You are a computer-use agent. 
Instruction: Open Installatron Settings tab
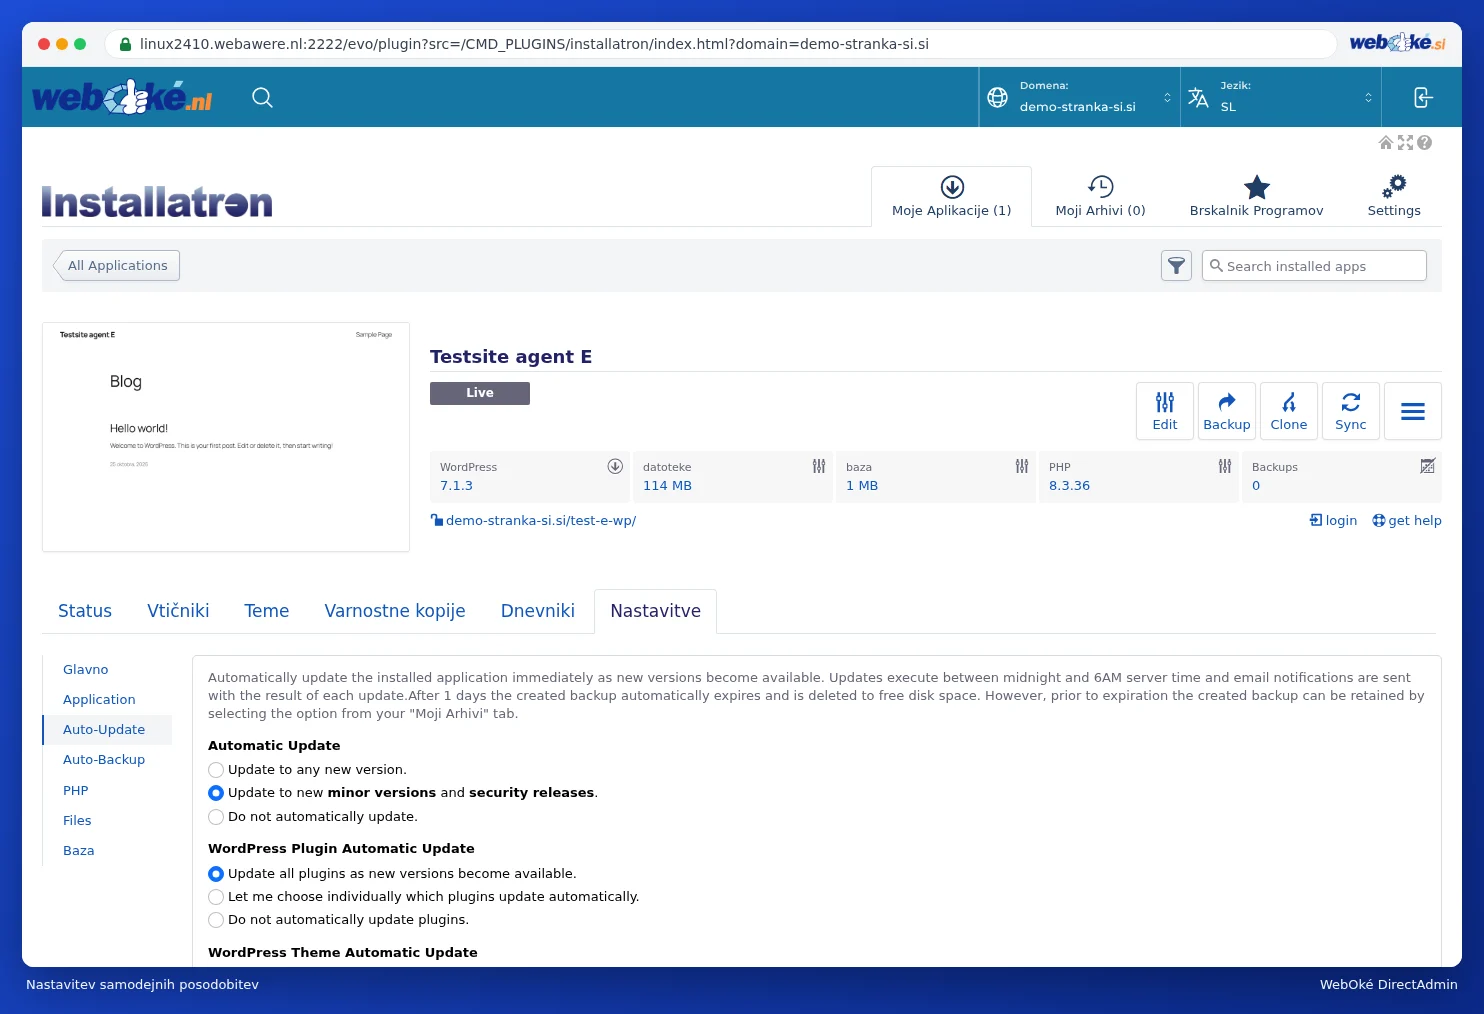(x=1394, y=197)
